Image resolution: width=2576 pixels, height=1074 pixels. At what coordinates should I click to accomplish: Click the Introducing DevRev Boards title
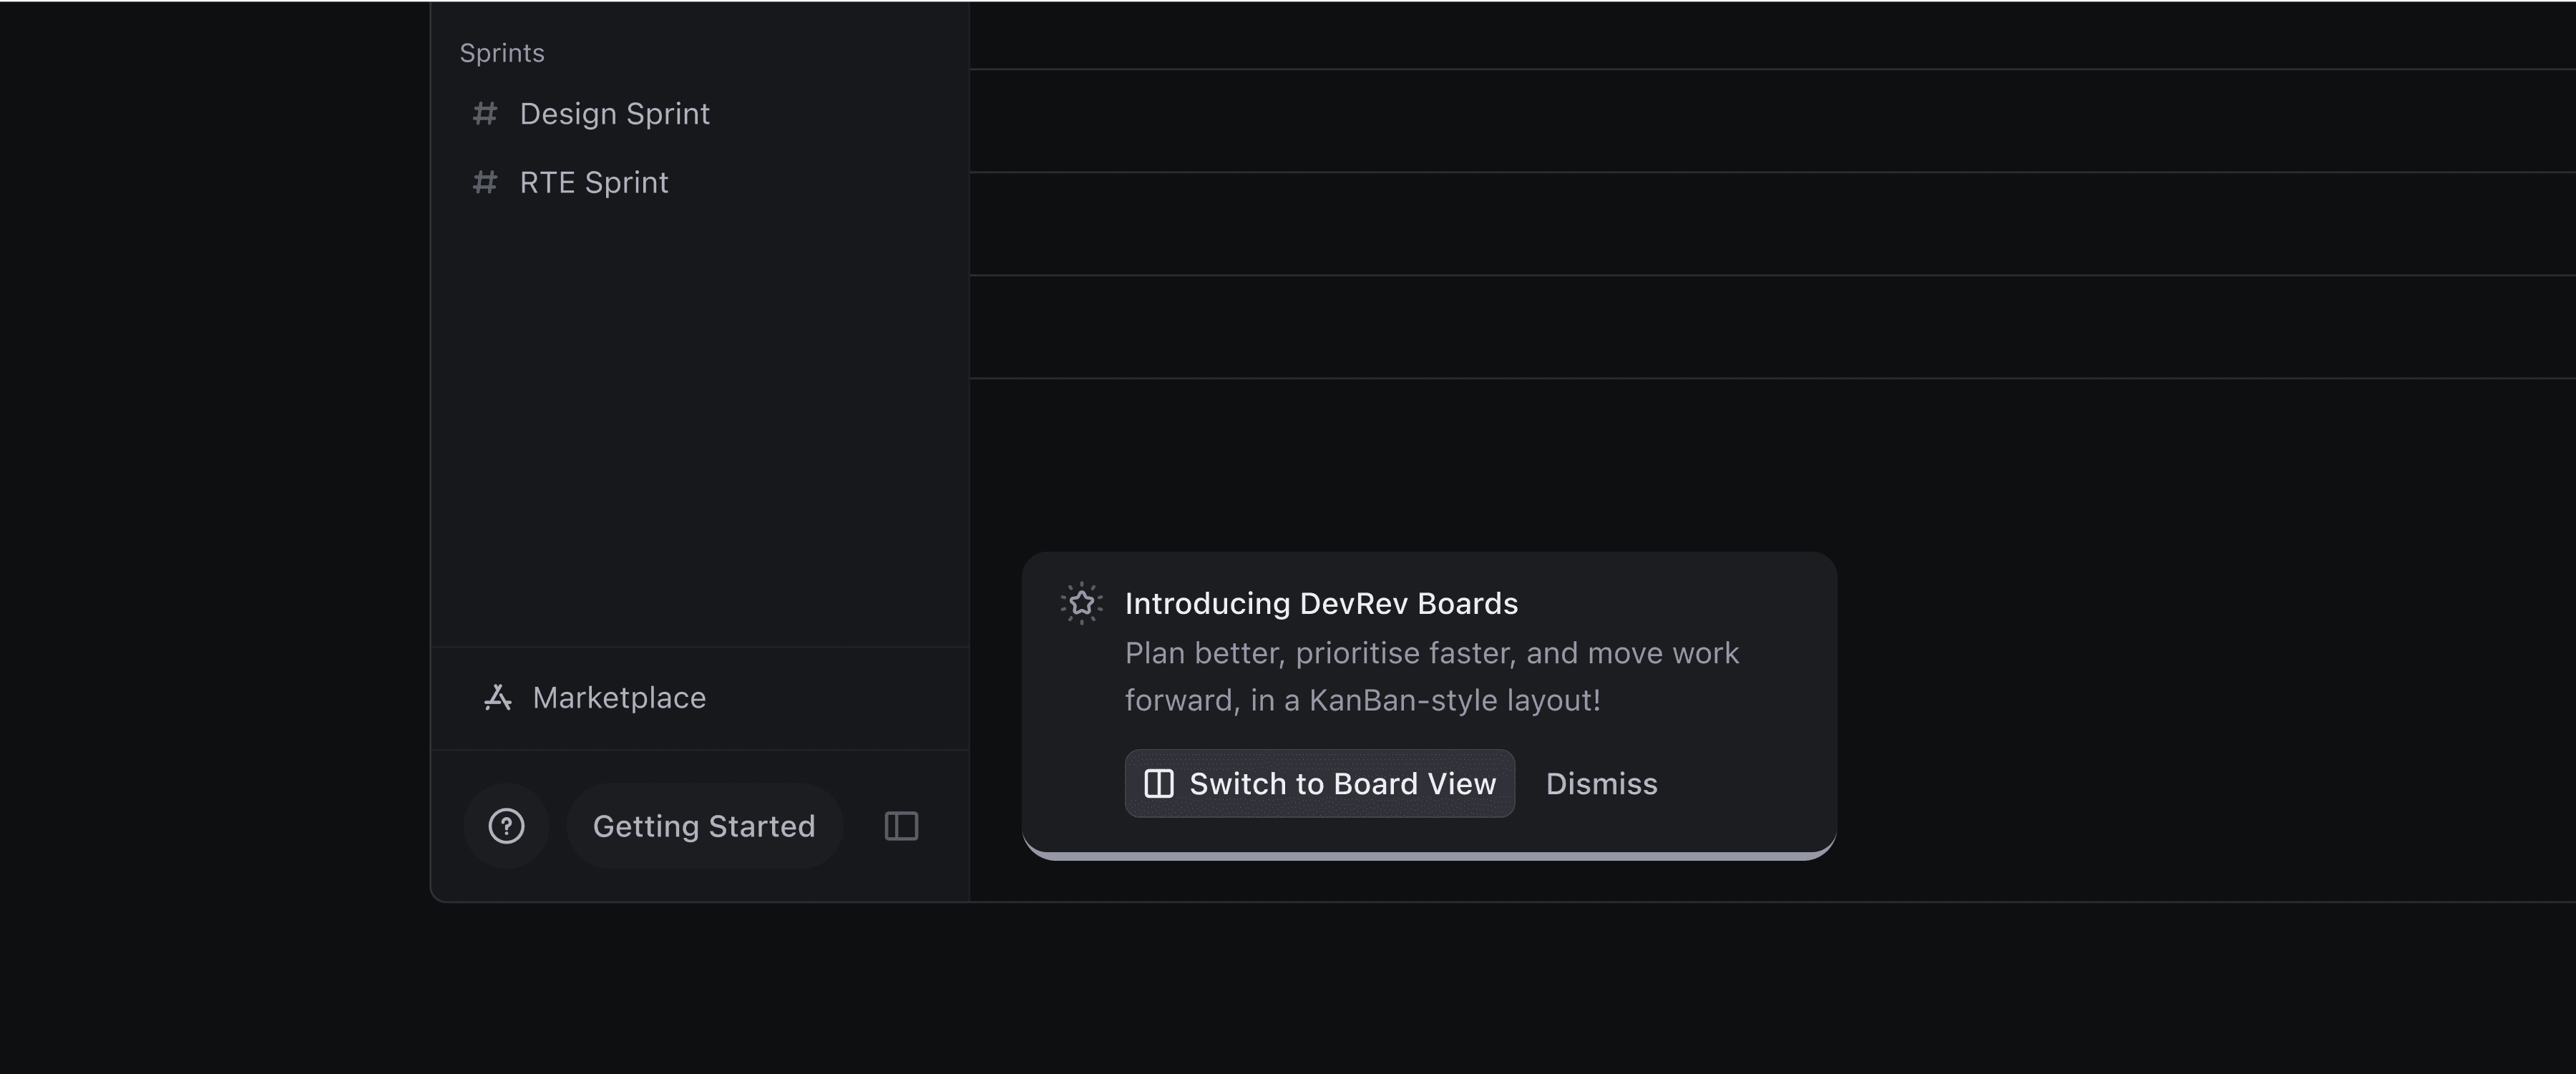point(1320,604)
